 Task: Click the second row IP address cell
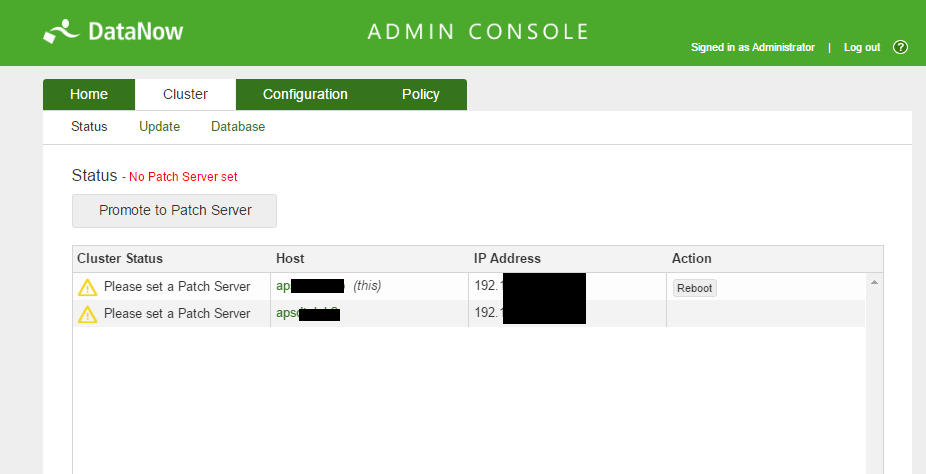pyautogui.click(x=568, y=313)
